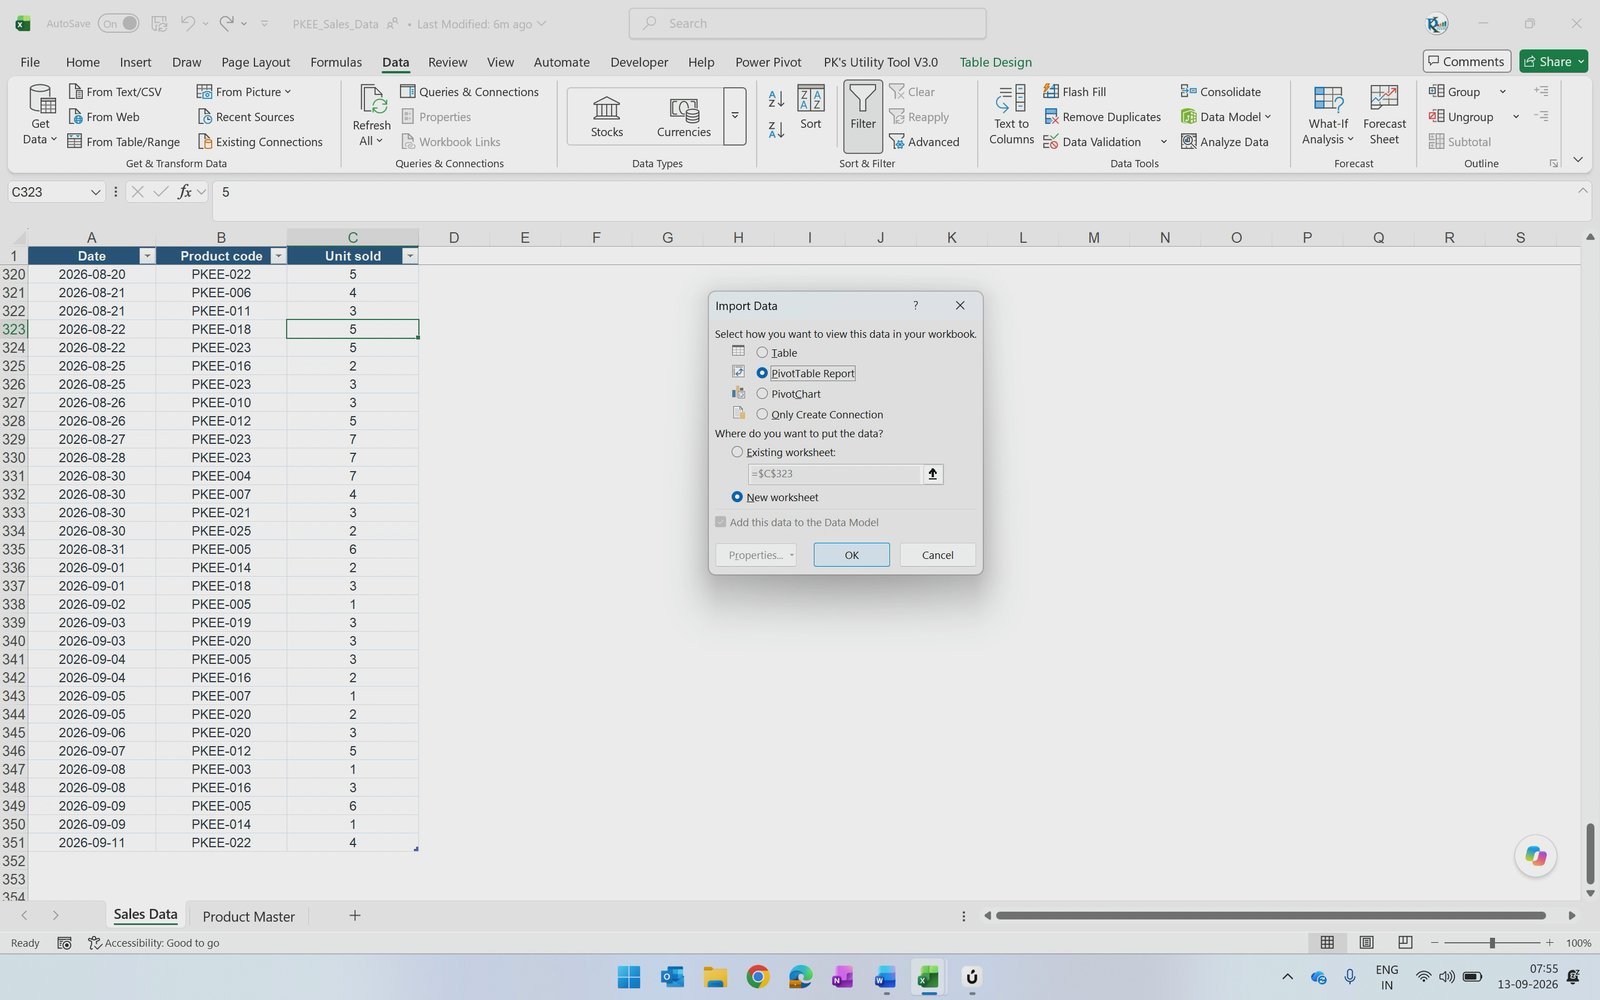
Task: Toggle the AutoSave switch
Action: point(118,23)
